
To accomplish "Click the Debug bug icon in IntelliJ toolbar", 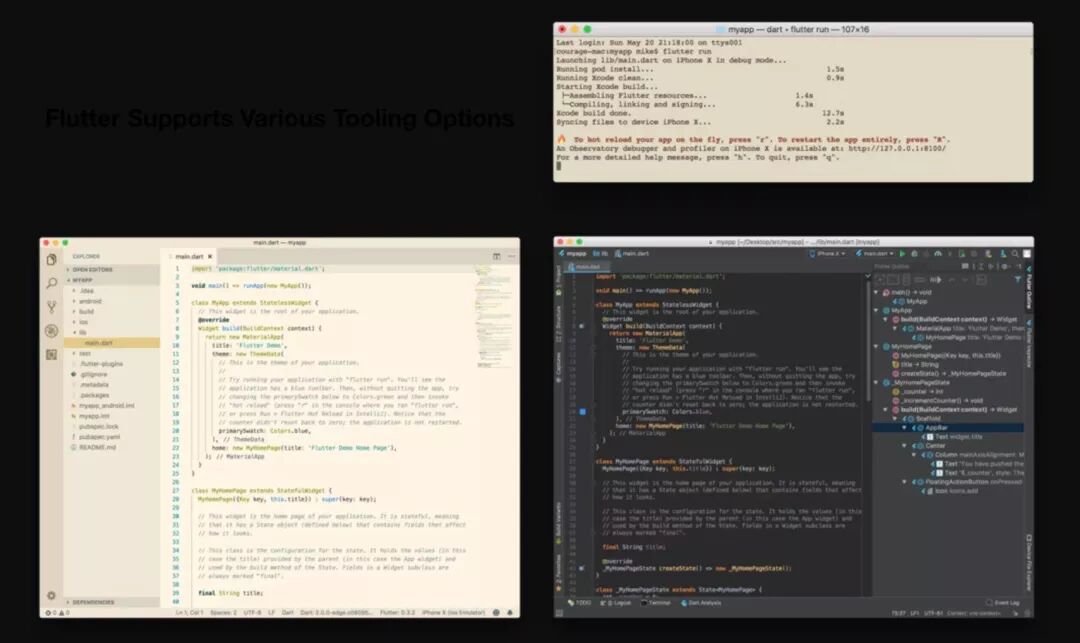I will (x=914, y=253).
